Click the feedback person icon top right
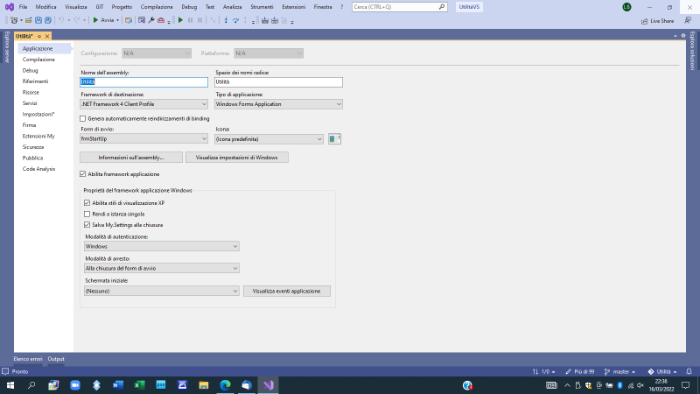700x394 pixels. [688, 21]
